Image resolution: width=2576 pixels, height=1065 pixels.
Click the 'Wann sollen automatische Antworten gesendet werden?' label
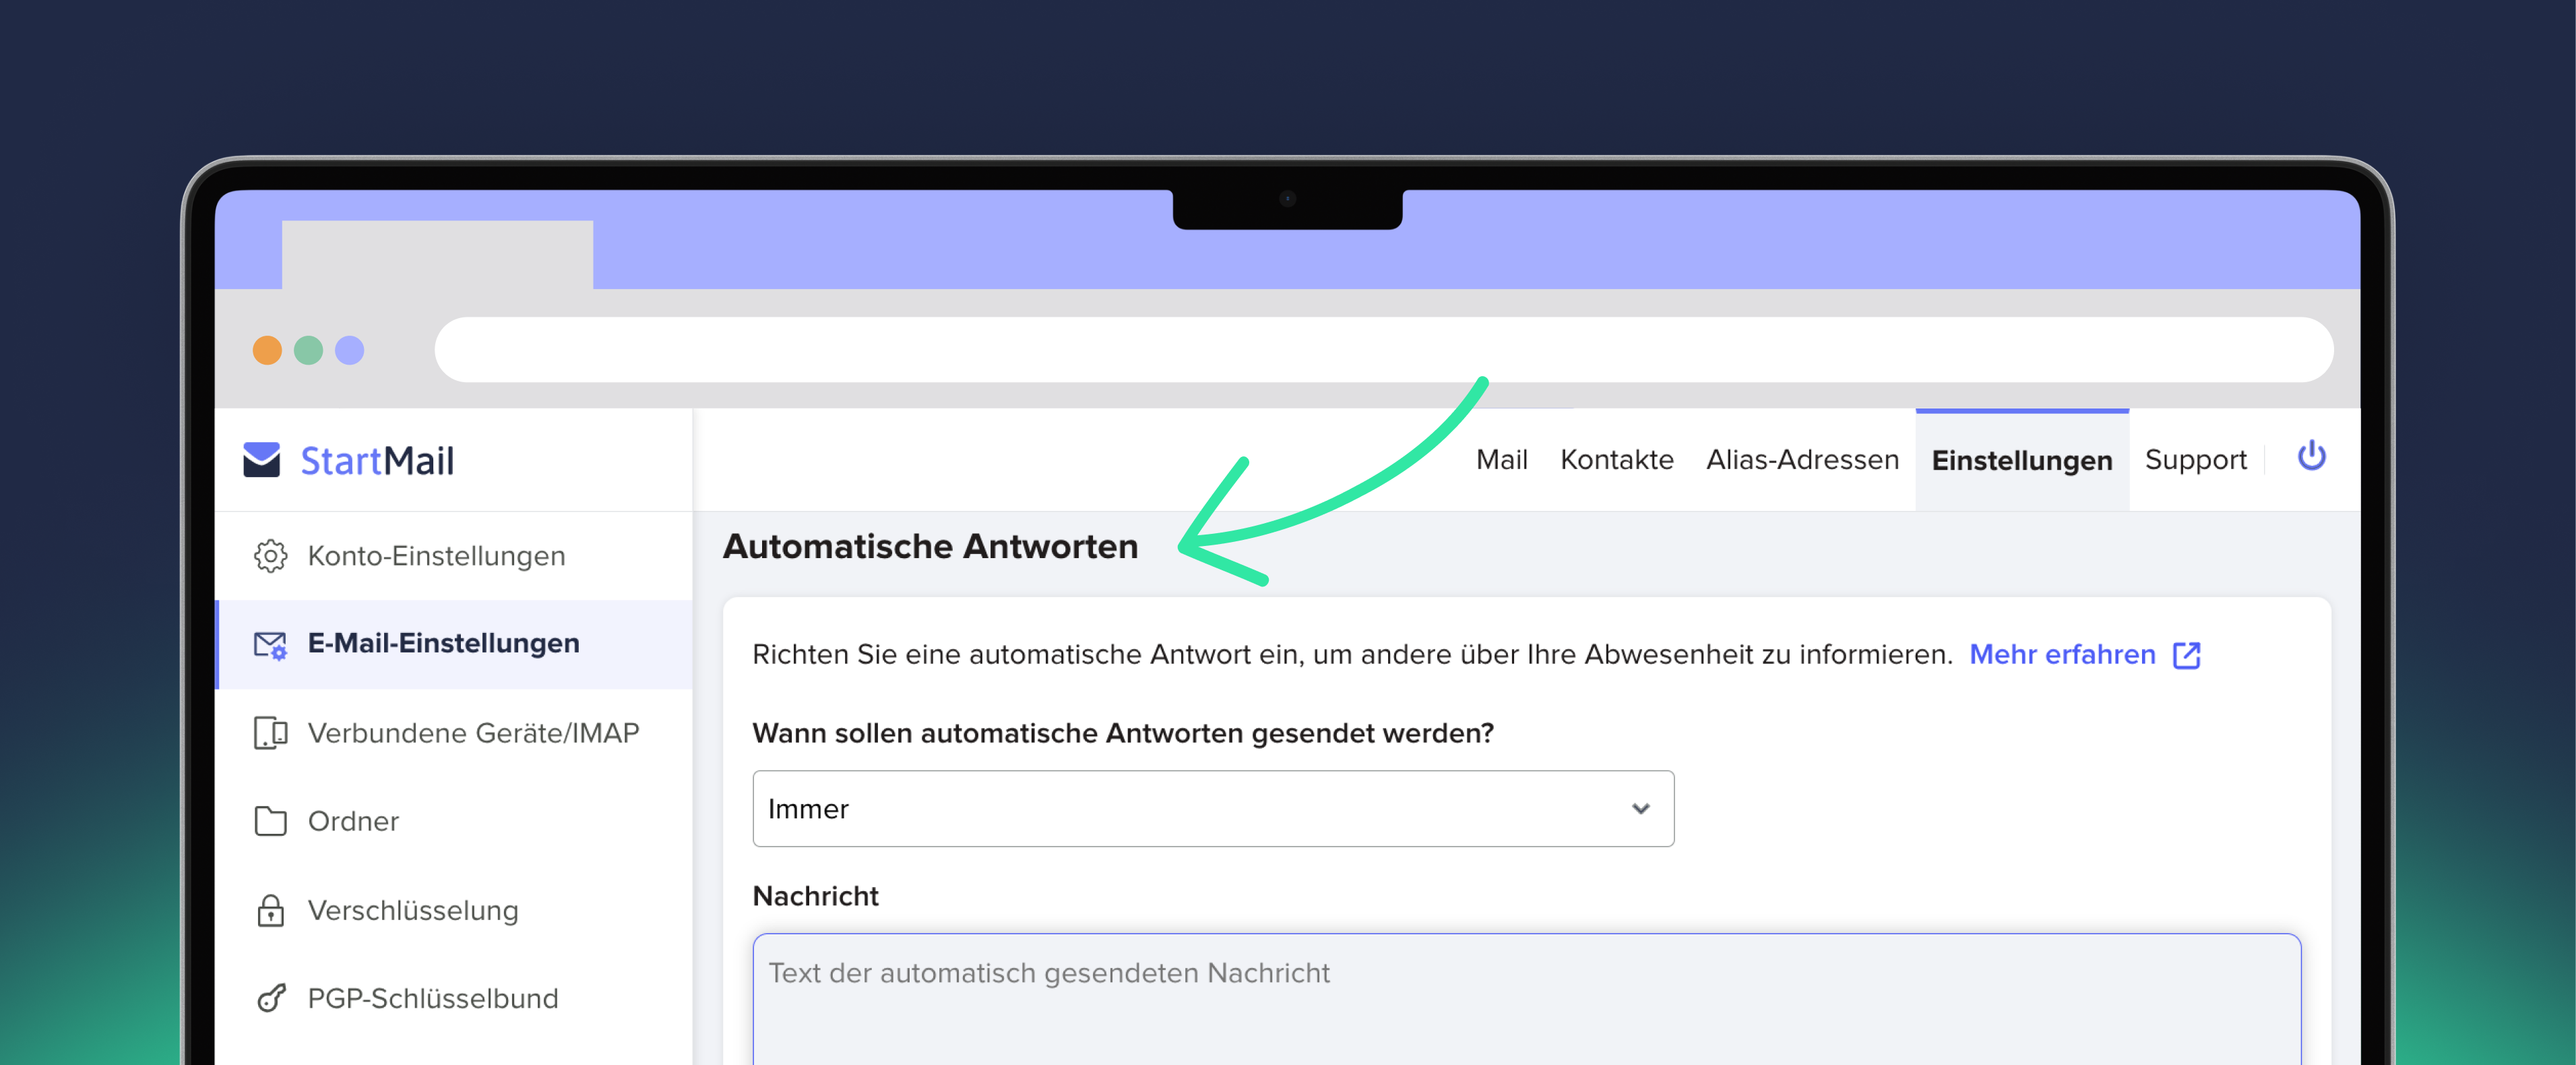pos(1123,734)
